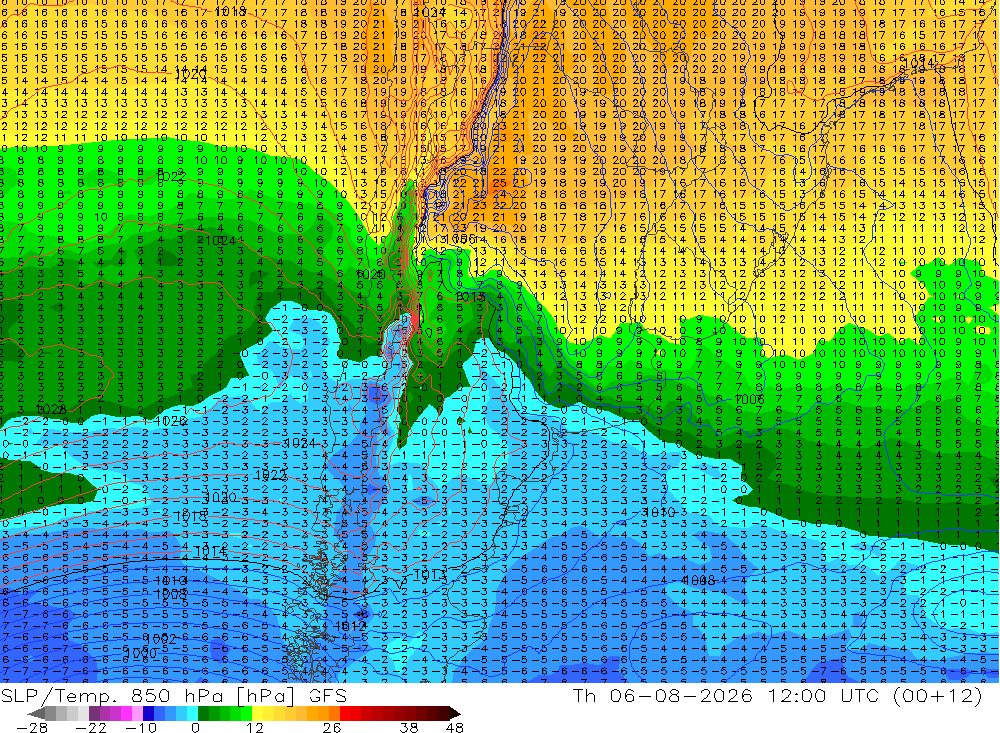This screenshot has height=733, width=1000.
Task: Click the forecast date 'Th 06-08-2026 12:00 UTC (00+12)'
Action: point(777,695)
